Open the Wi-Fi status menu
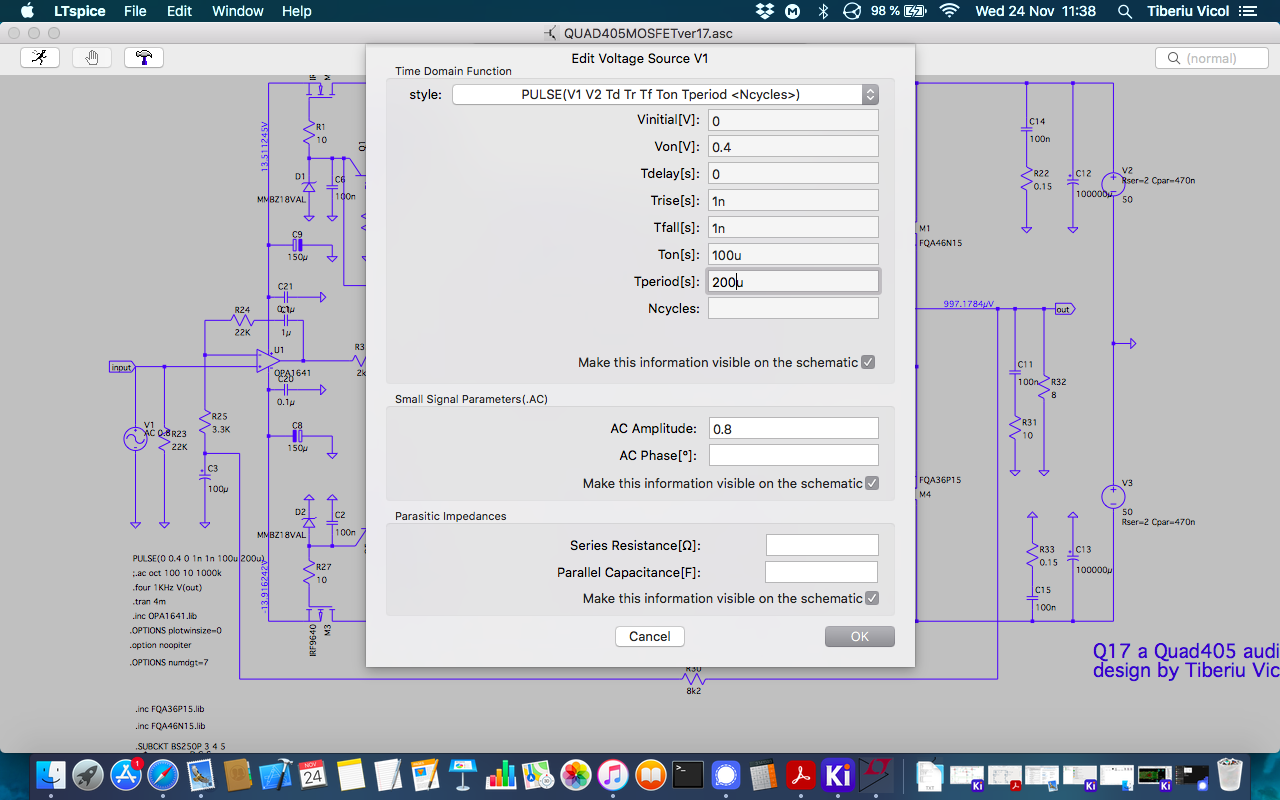The height and width of the screenshot is (800, 1280). coord(949,11)
